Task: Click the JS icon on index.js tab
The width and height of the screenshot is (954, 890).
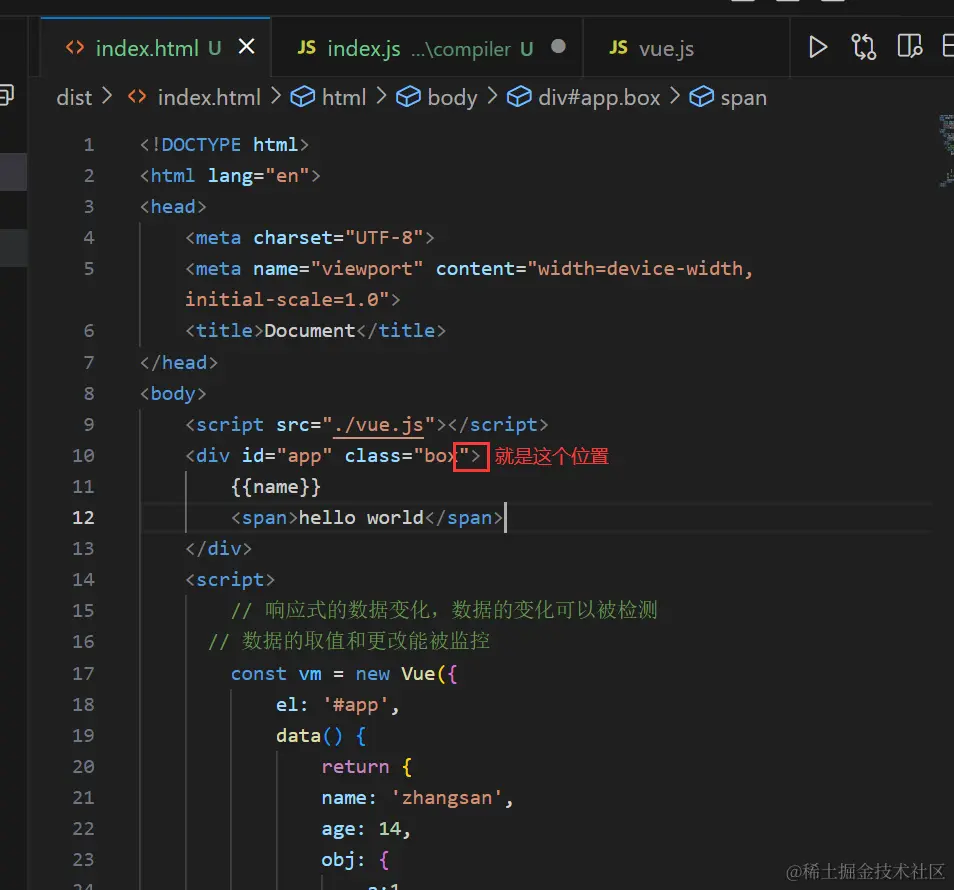Action: (306, 47)
